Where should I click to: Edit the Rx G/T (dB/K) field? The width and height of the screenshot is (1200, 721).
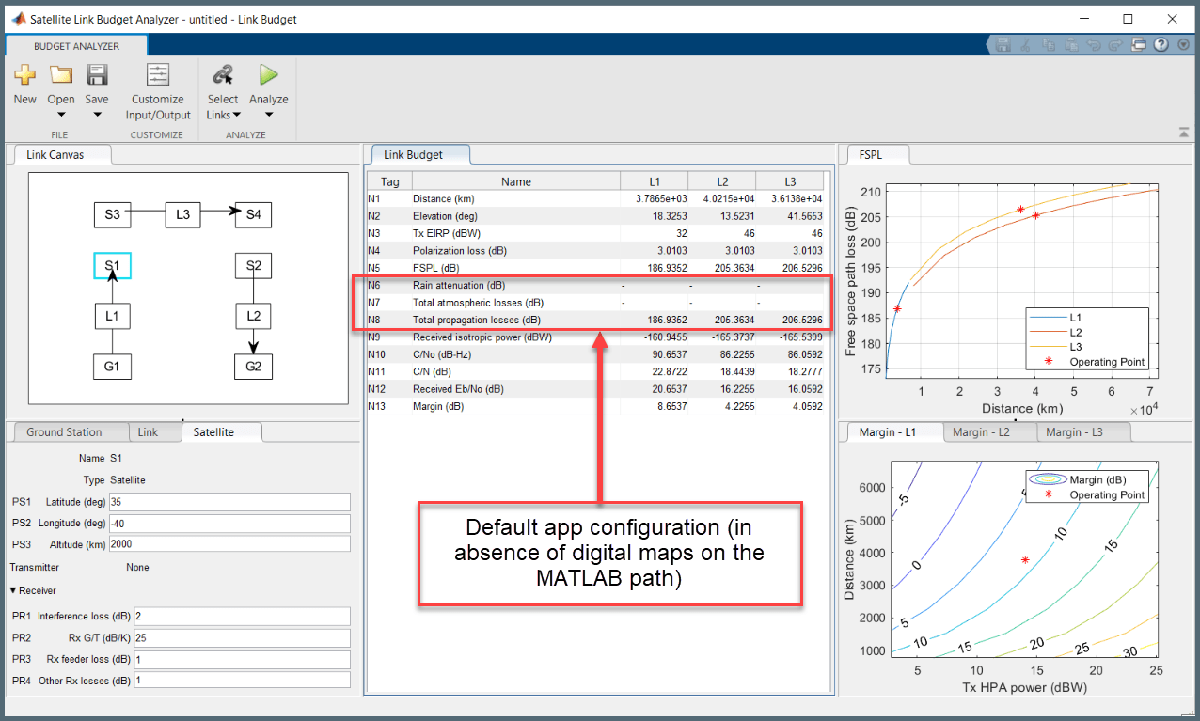pyautogui.click(x=241, y=638)
